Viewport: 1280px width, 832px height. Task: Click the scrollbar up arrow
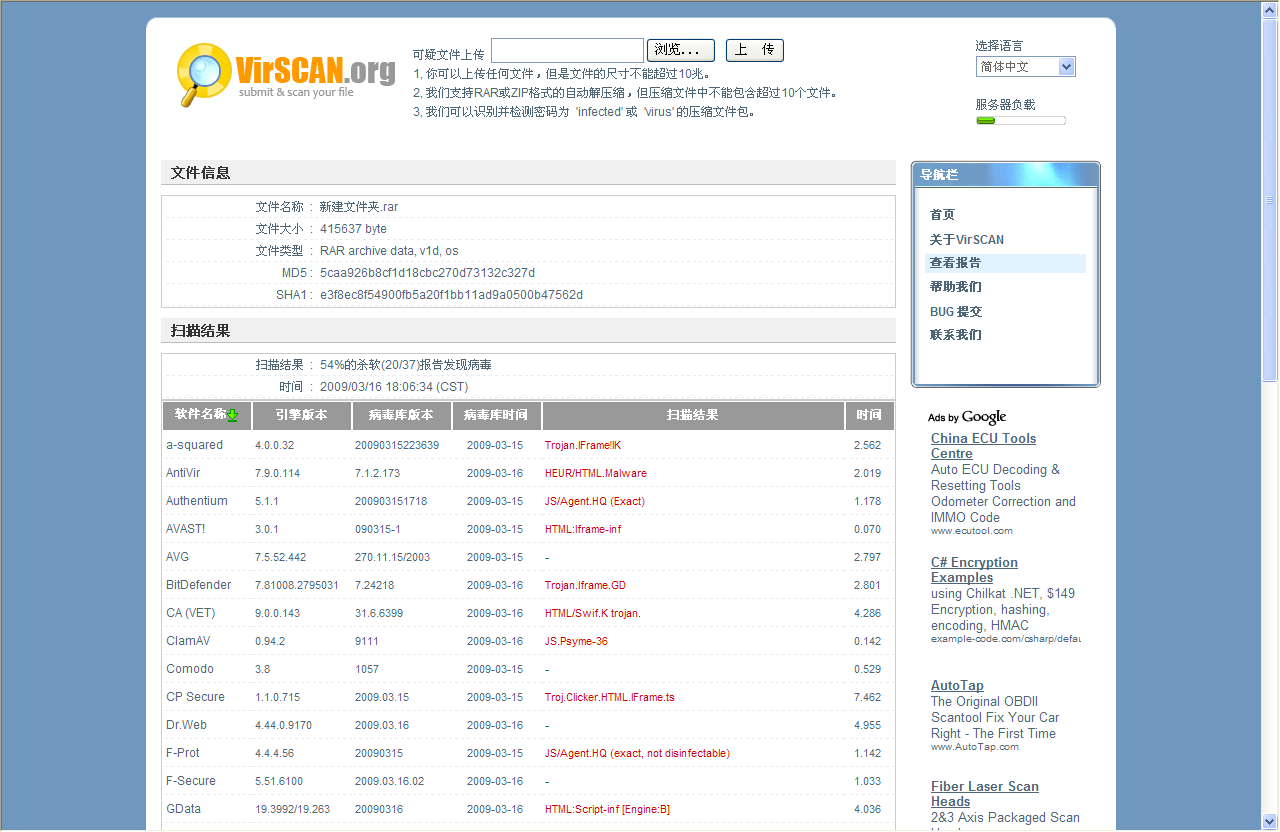1270,8
